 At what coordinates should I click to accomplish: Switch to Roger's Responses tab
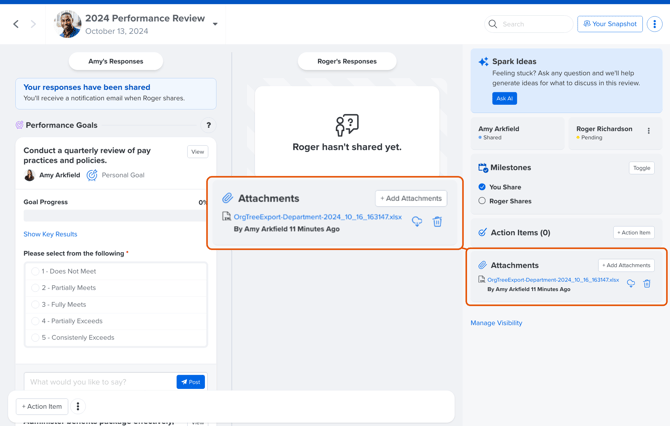pos(347,61)
